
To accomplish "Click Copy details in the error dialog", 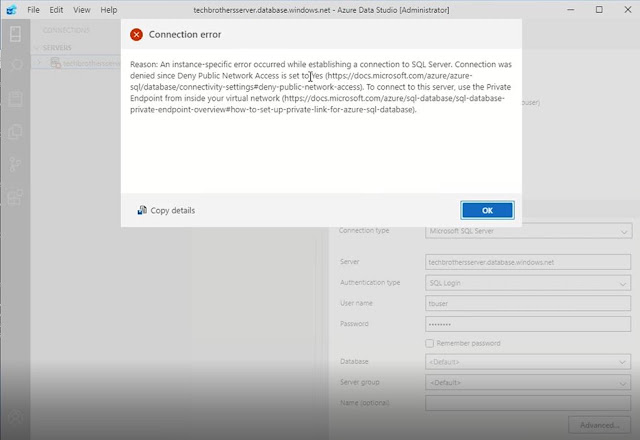I will [172, 210].
